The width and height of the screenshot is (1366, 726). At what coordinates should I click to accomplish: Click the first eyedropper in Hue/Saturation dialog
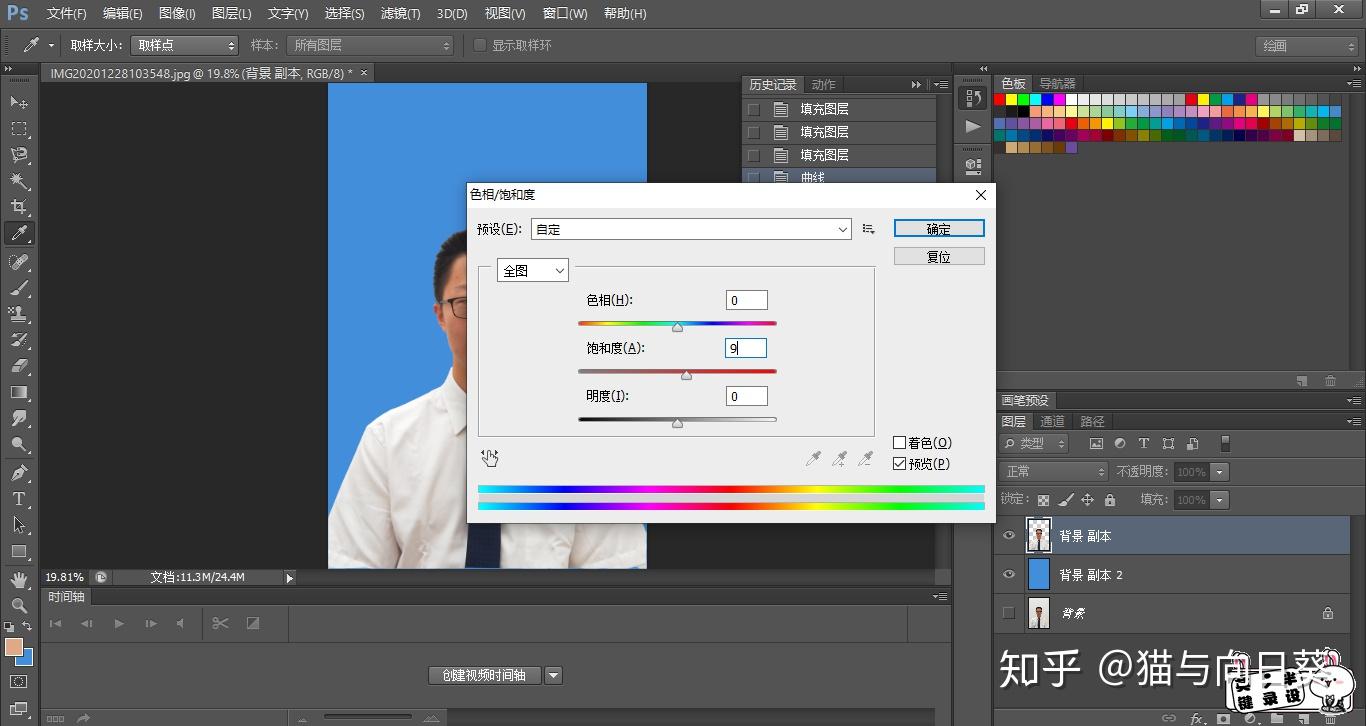click(814, 459)
